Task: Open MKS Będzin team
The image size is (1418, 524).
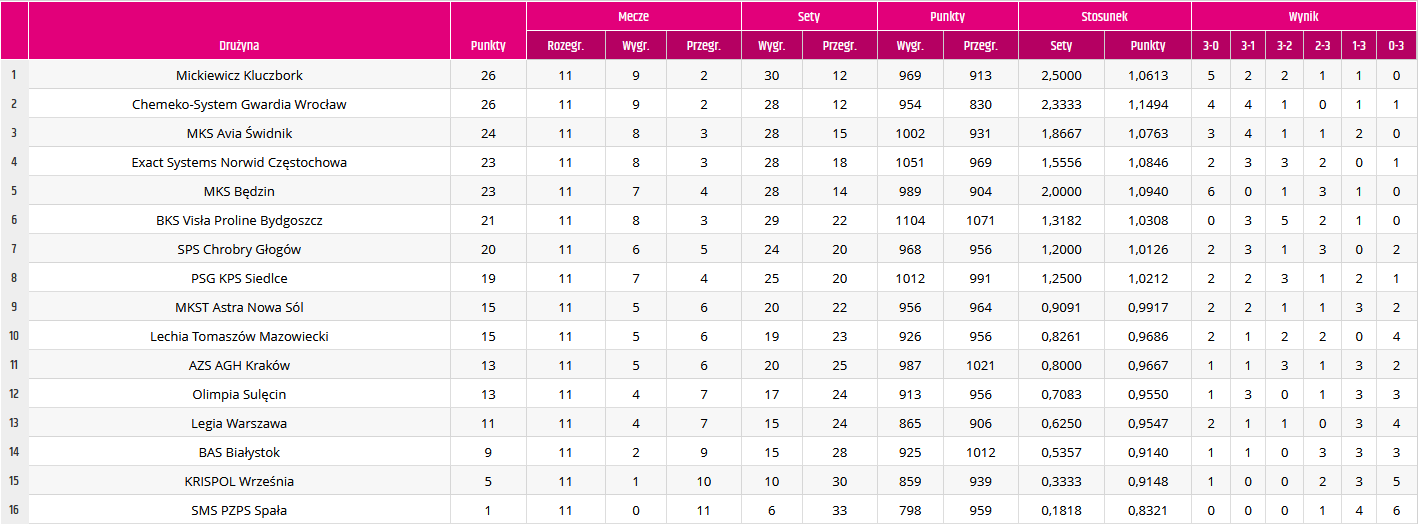Action: coord(239,191)
